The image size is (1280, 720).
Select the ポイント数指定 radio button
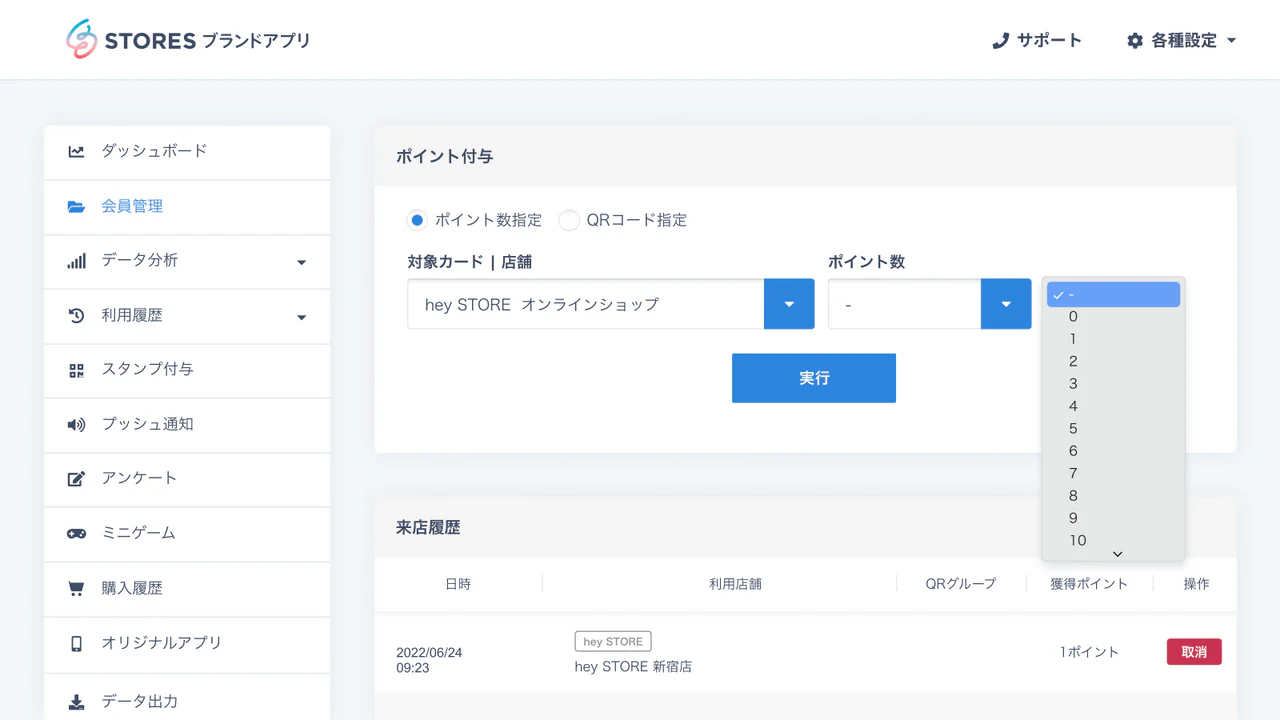tap(417, 220)
